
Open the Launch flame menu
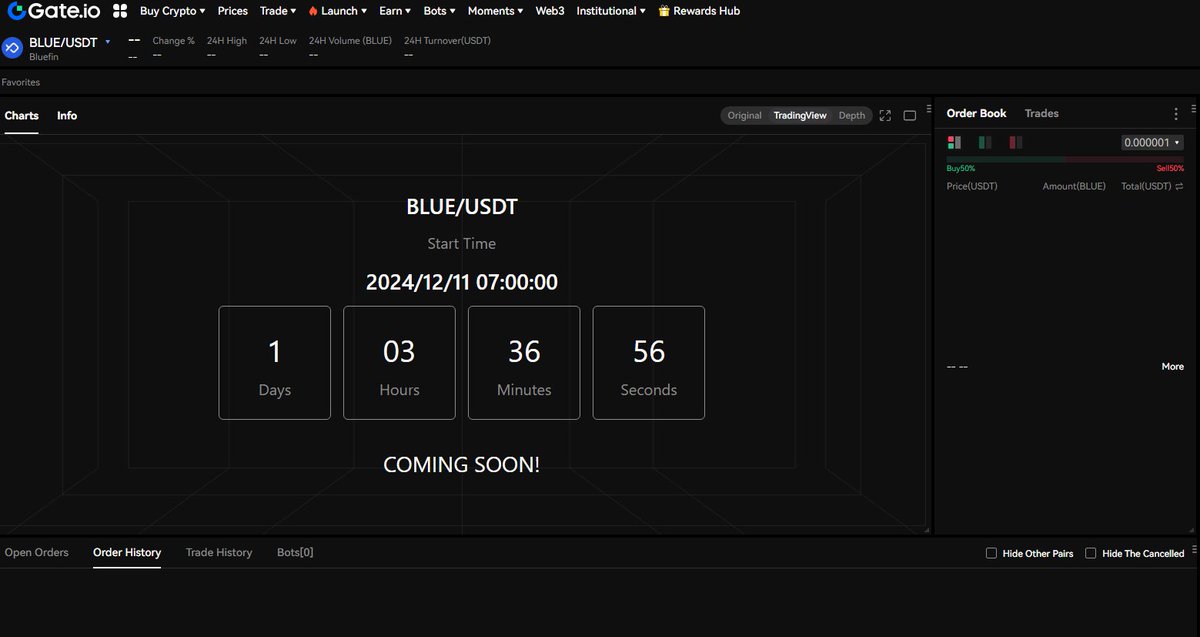pos(337,11)
